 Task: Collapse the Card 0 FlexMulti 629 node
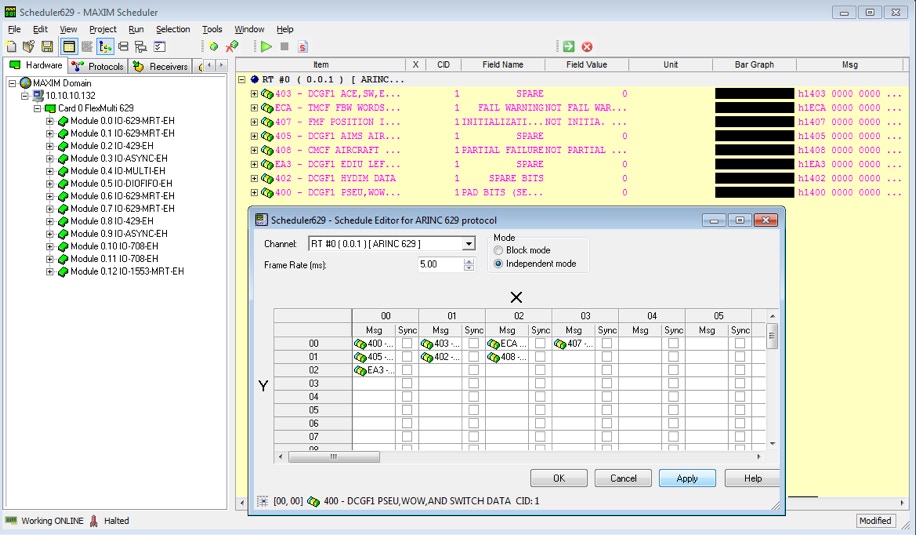pyautogui.click(x=37, y=108)
